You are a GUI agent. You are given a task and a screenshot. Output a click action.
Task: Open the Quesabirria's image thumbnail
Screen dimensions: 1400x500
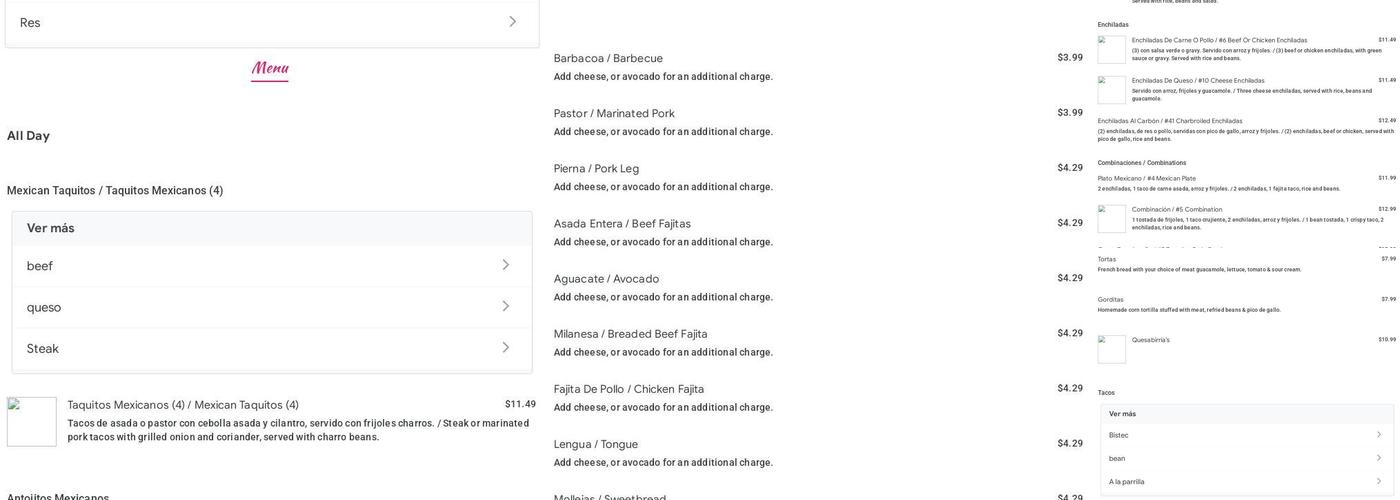pyautogui.click(x=1111, y=349)
